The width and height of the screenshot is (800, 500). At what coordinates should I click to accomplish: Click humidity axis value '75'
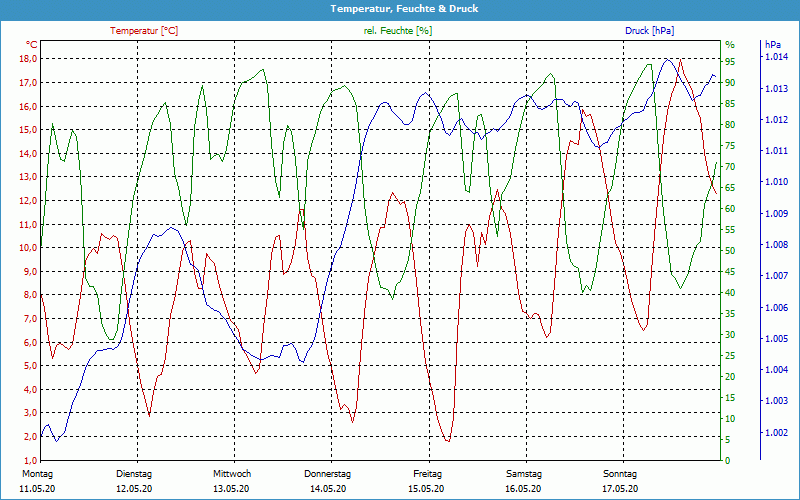point(730,146)
